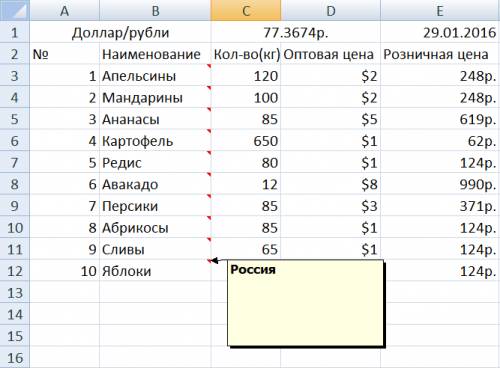Click quantity '650' in the Картофель row
The width and height of the screenshot is (500, 368).
point(246,140)
